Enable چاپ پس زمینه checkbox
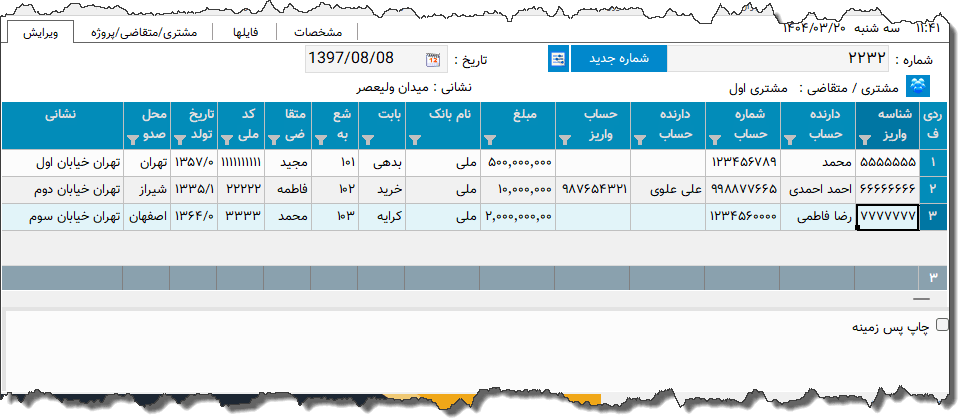Screen dimensions: 958x418 (943, 324)
